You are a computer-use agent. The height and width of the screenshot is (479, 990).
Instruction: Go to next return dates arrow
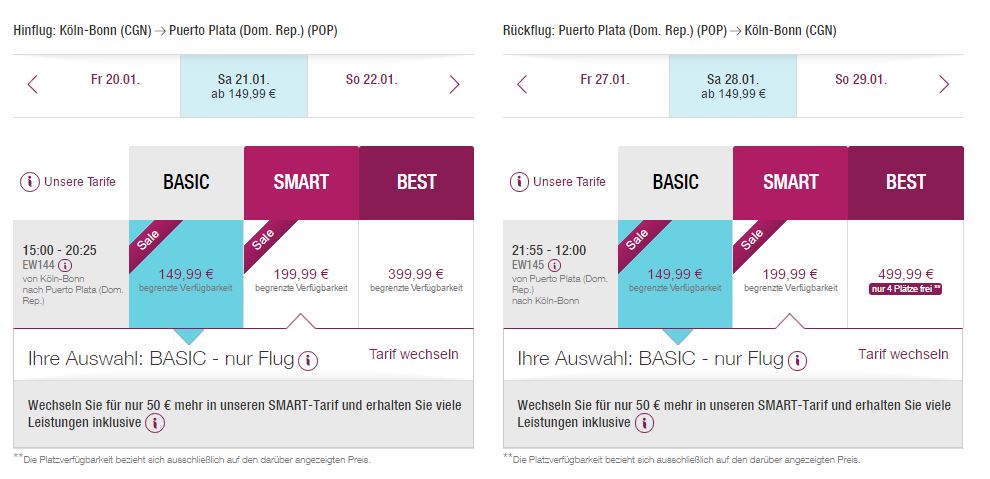943,85
